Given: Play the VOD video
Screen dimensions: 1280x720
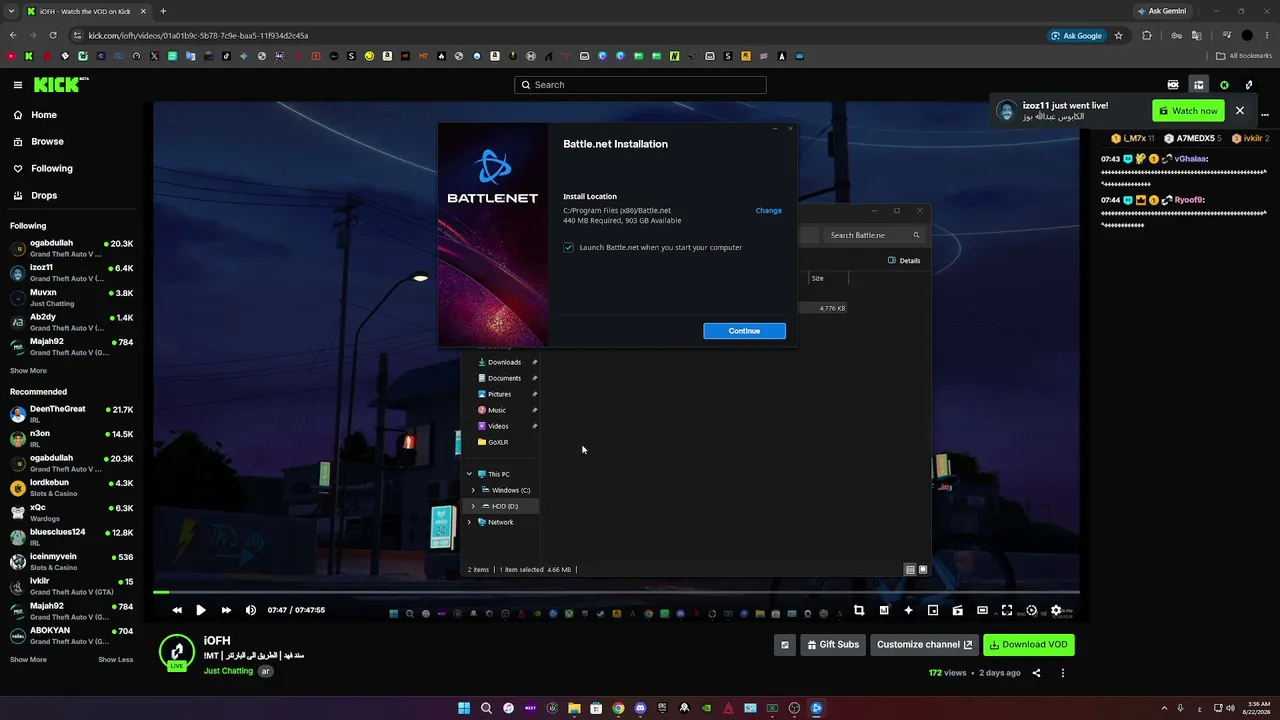Looking at the screenshot, I should (x=201, y=610).
